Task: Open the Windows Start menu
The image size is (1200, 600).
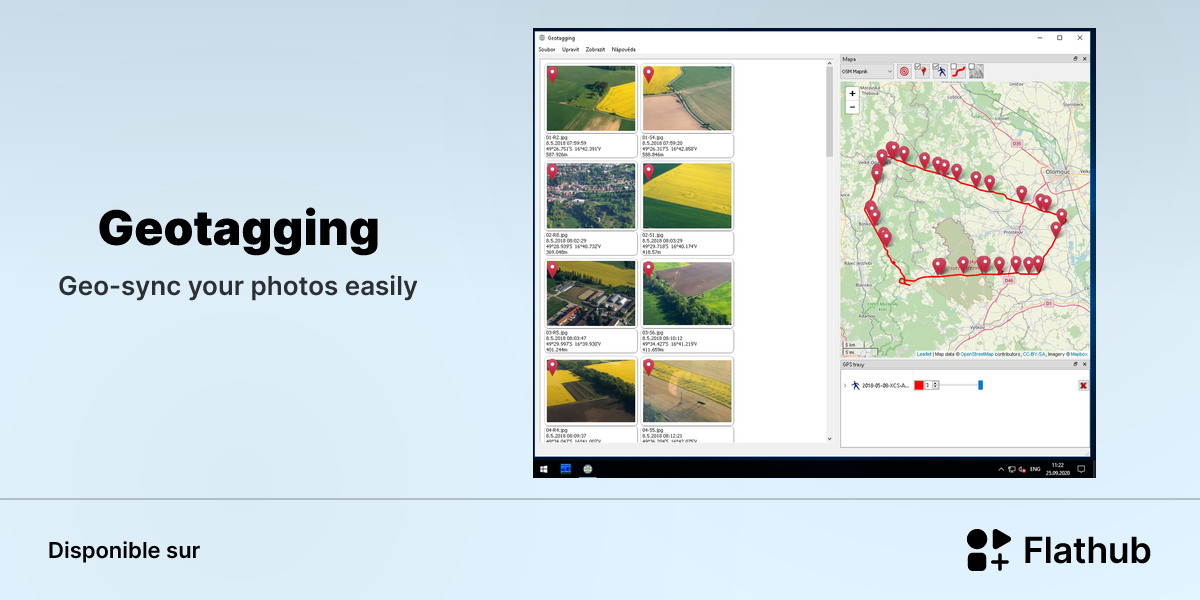Action: (x=544, y=469)
